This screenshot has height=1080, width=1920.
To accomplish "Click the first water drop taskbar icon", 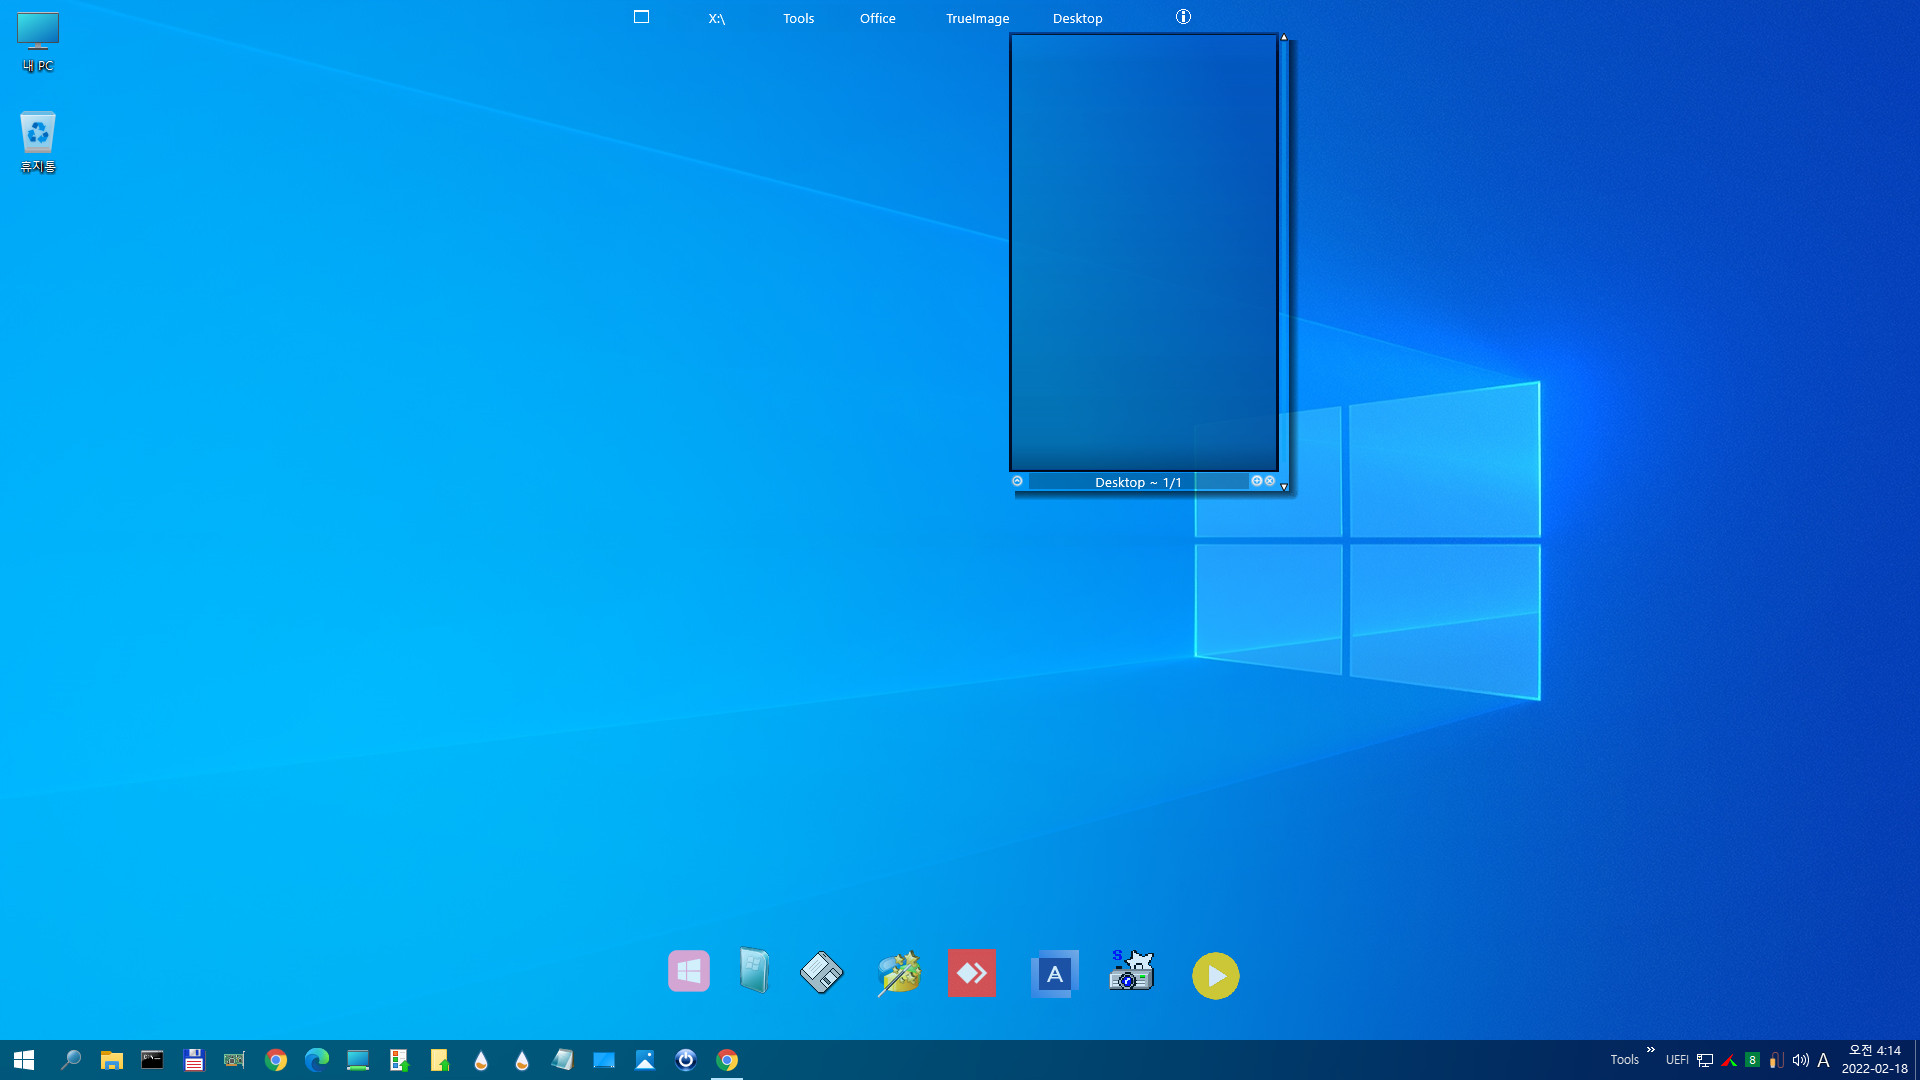I will point(480,1060).
